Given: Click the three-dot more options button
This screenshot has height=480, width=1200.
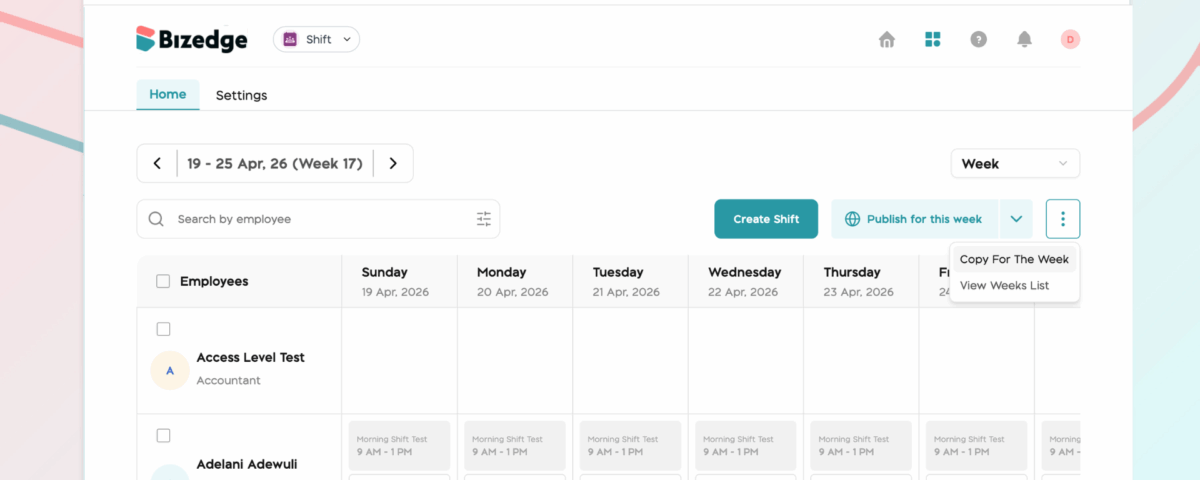Looking at the screenshot, I should pos(1063,219).
